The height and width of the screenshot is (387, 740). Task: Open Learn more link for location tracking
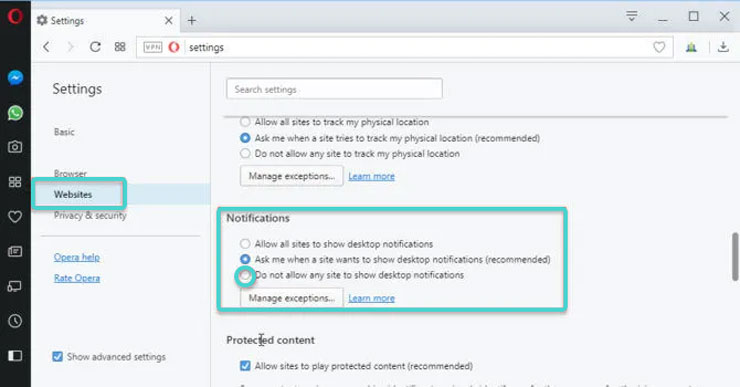point(371,176)
